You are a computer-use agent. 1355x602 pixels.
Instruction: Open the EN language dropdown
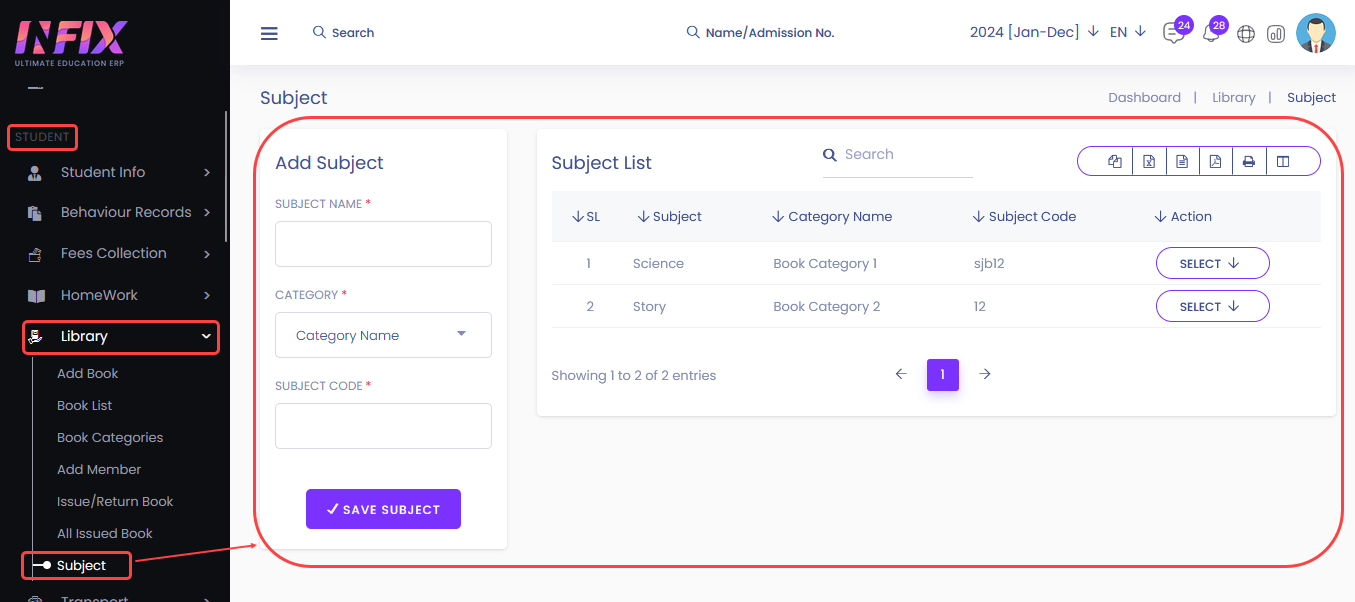(1128, 32)
